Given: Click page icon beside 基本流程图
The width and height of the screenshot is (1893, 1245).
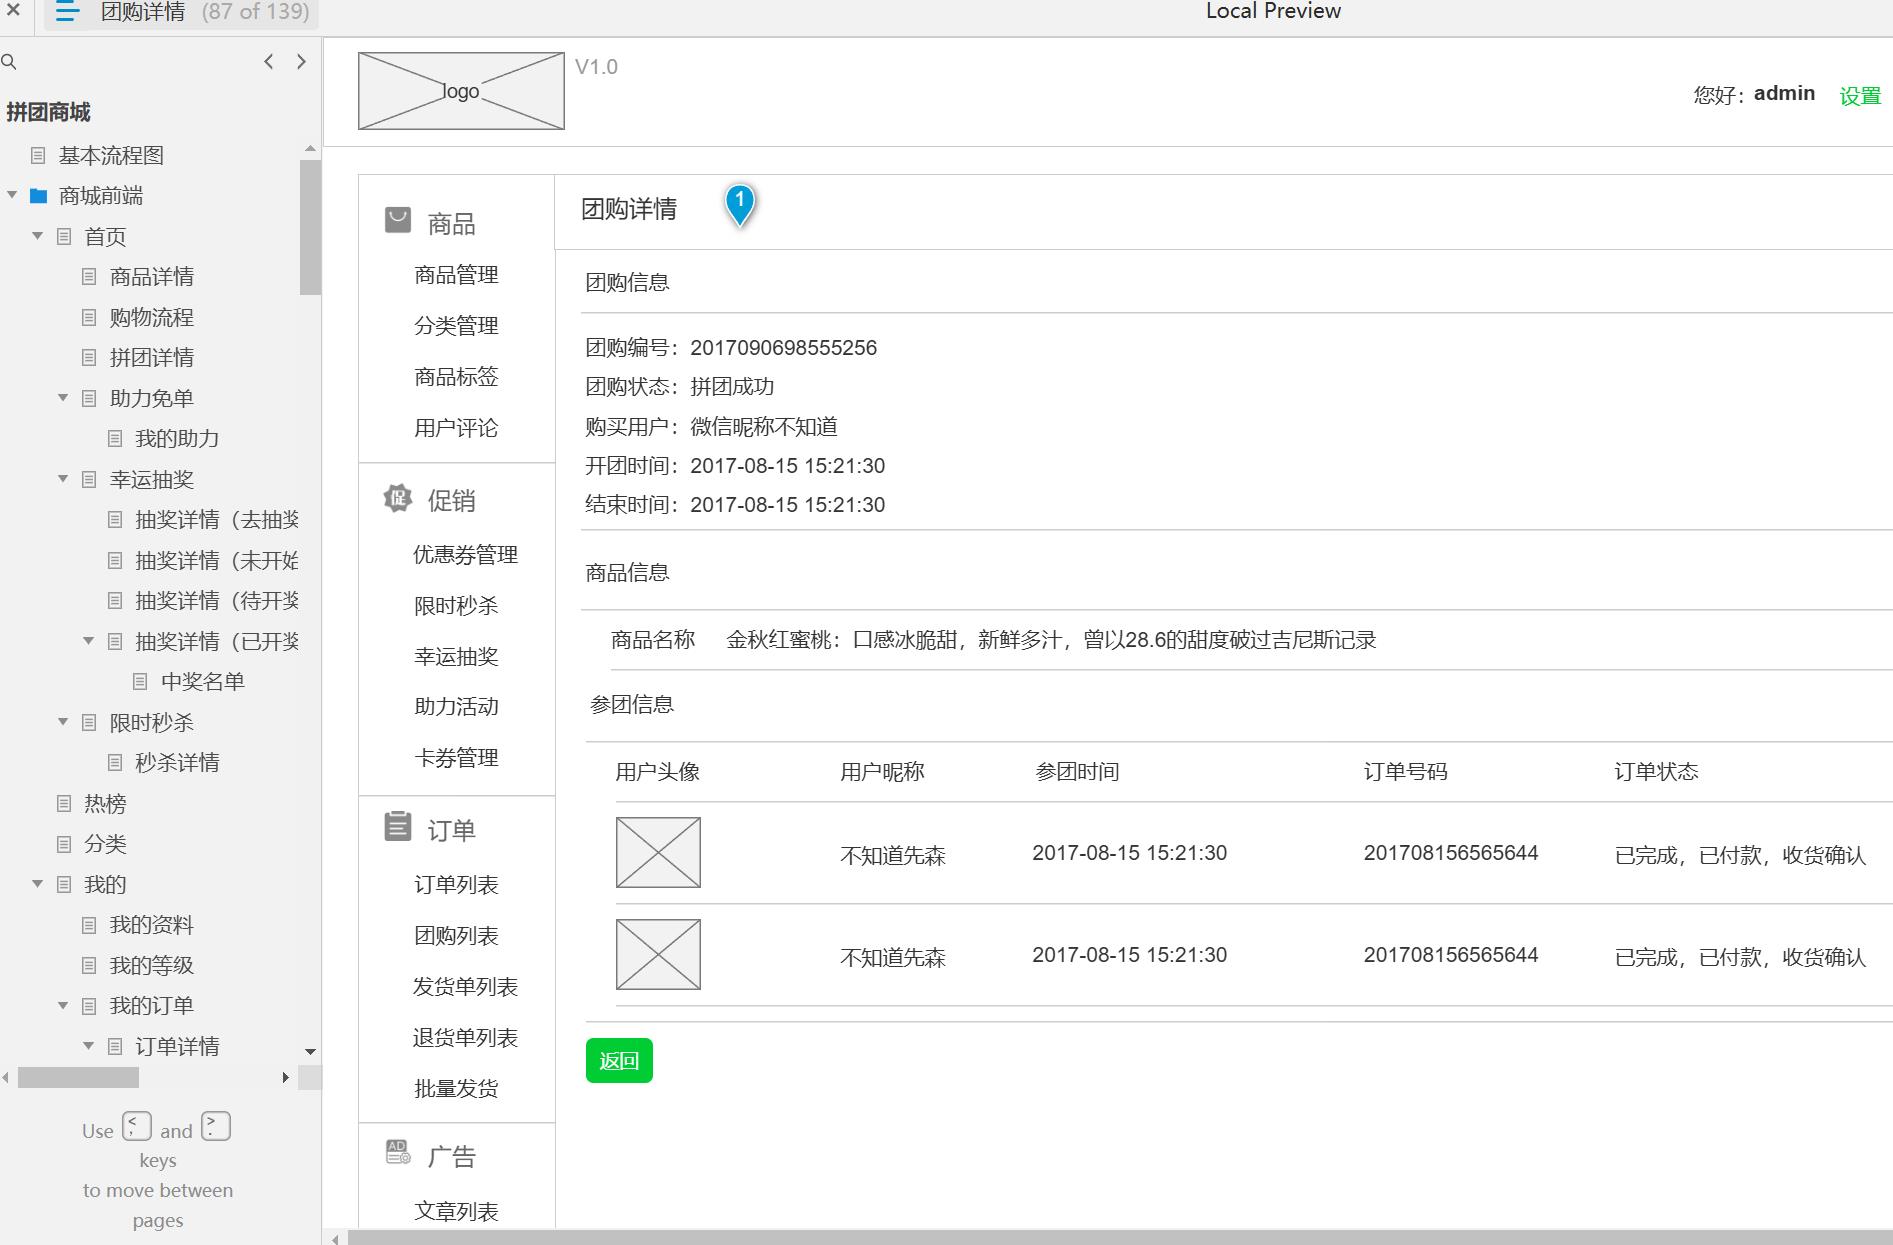Looking at the screenshot, I should coord(38,155).
